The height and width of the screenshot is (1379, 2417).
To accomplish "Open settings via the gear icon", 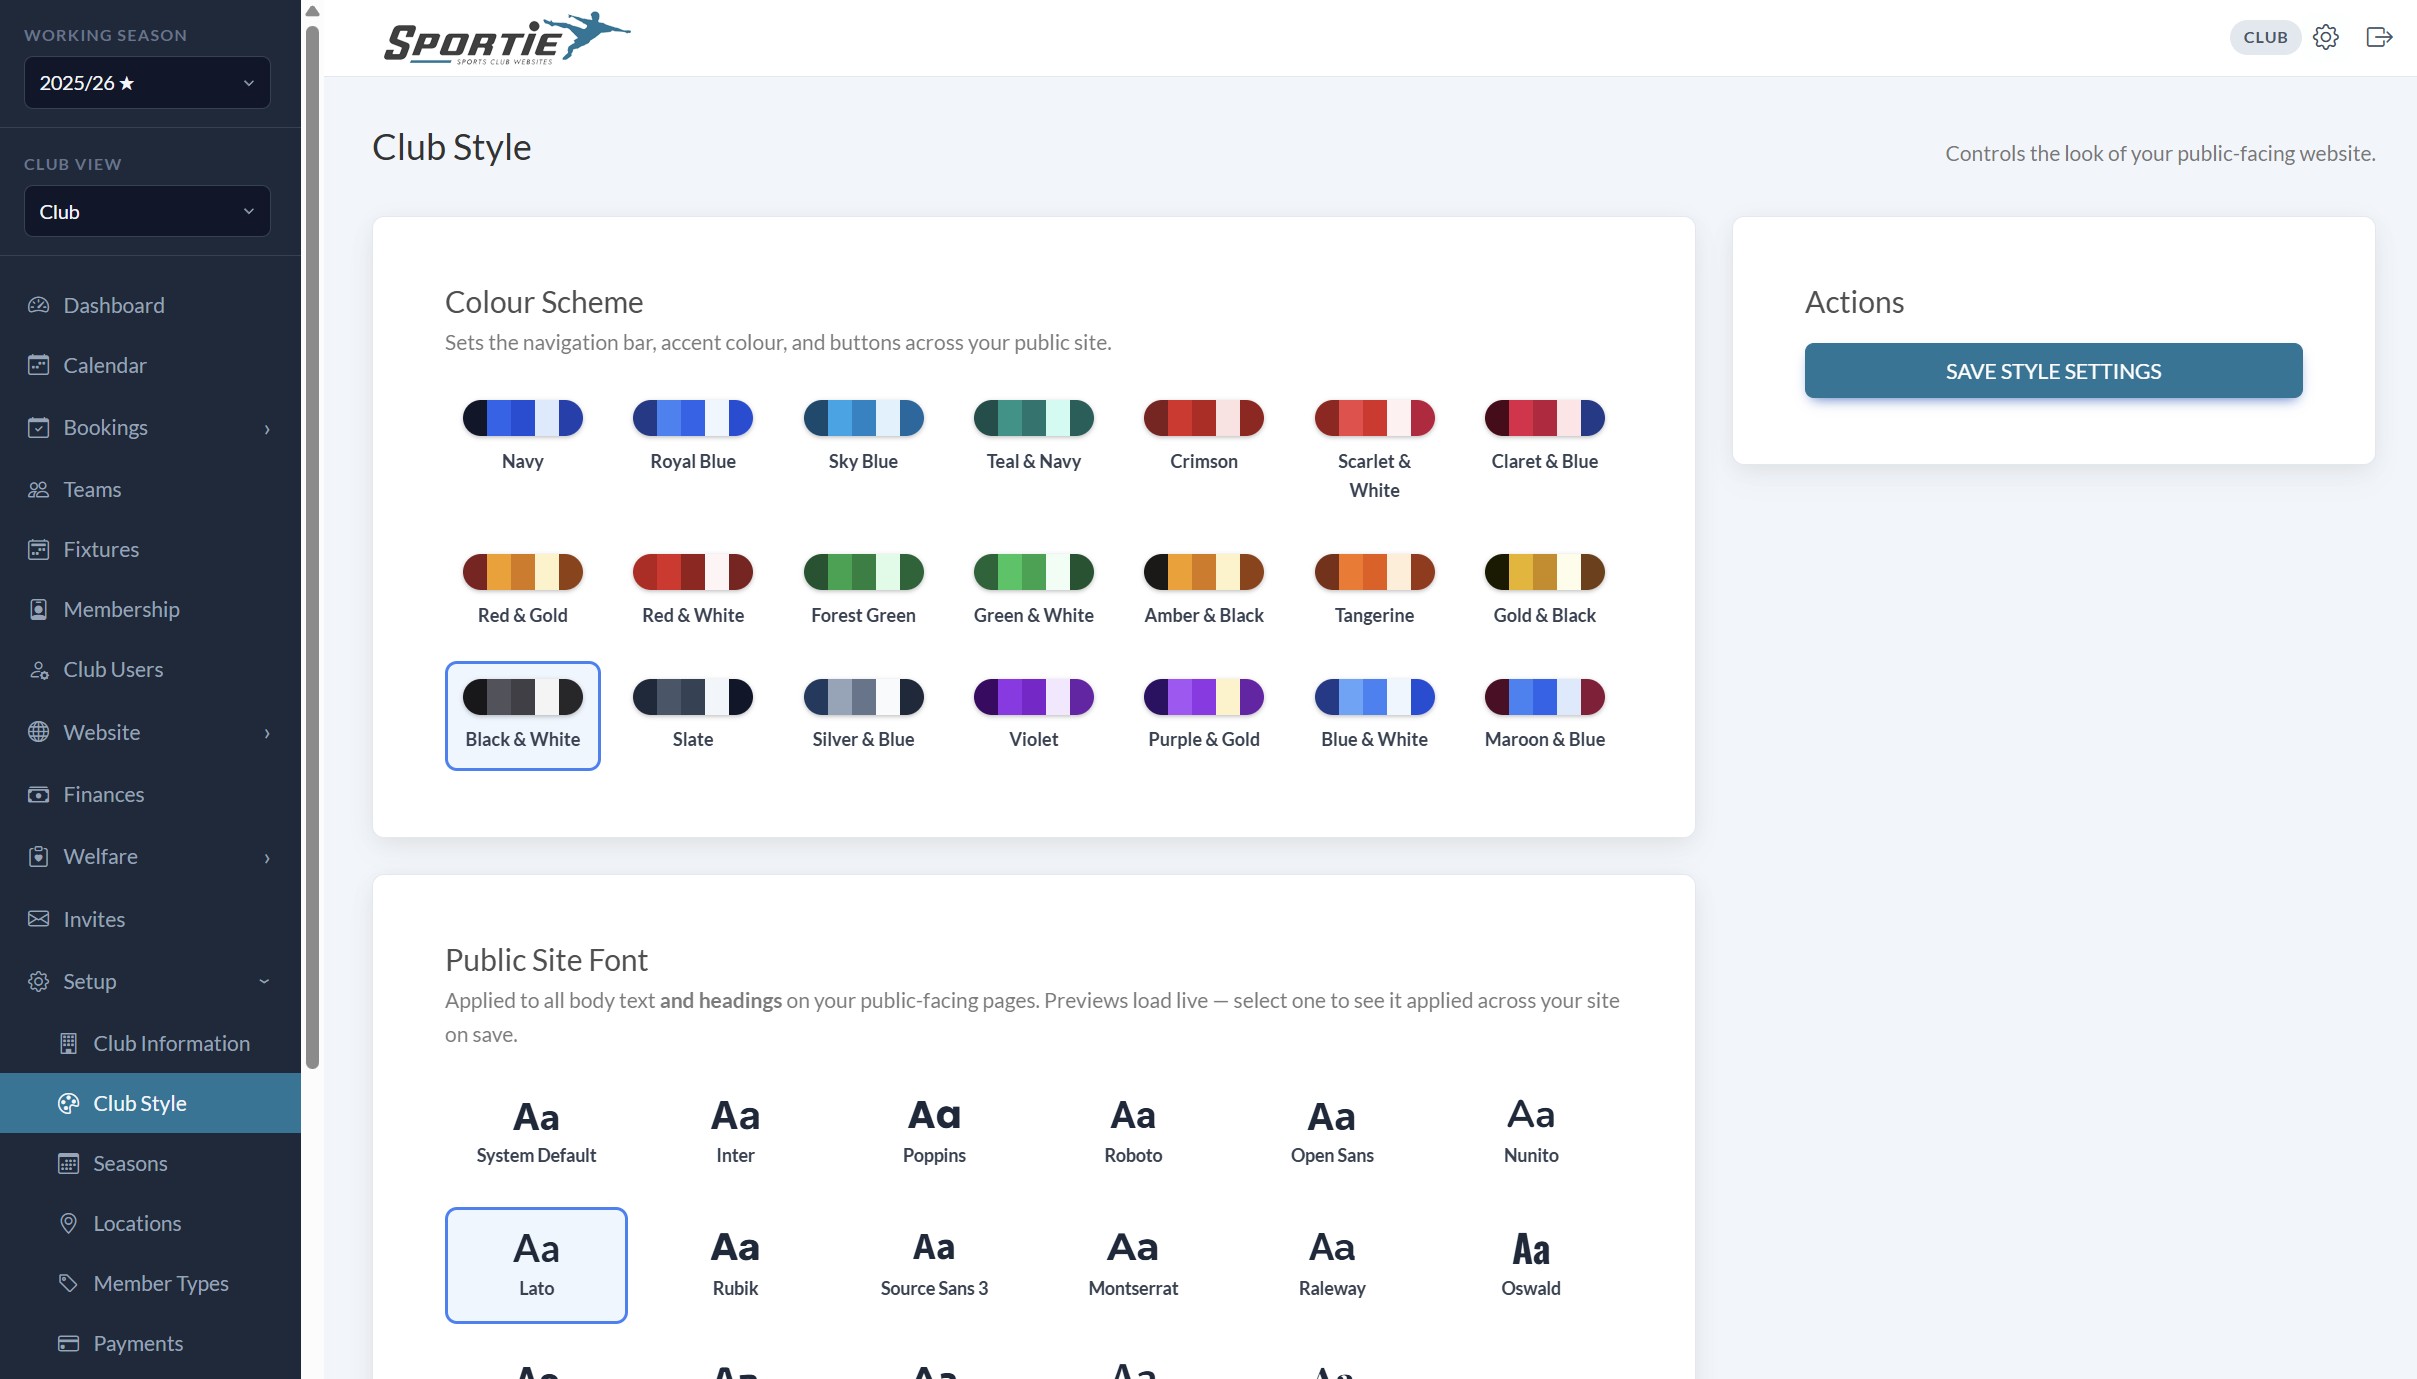I will (2326, 37).
